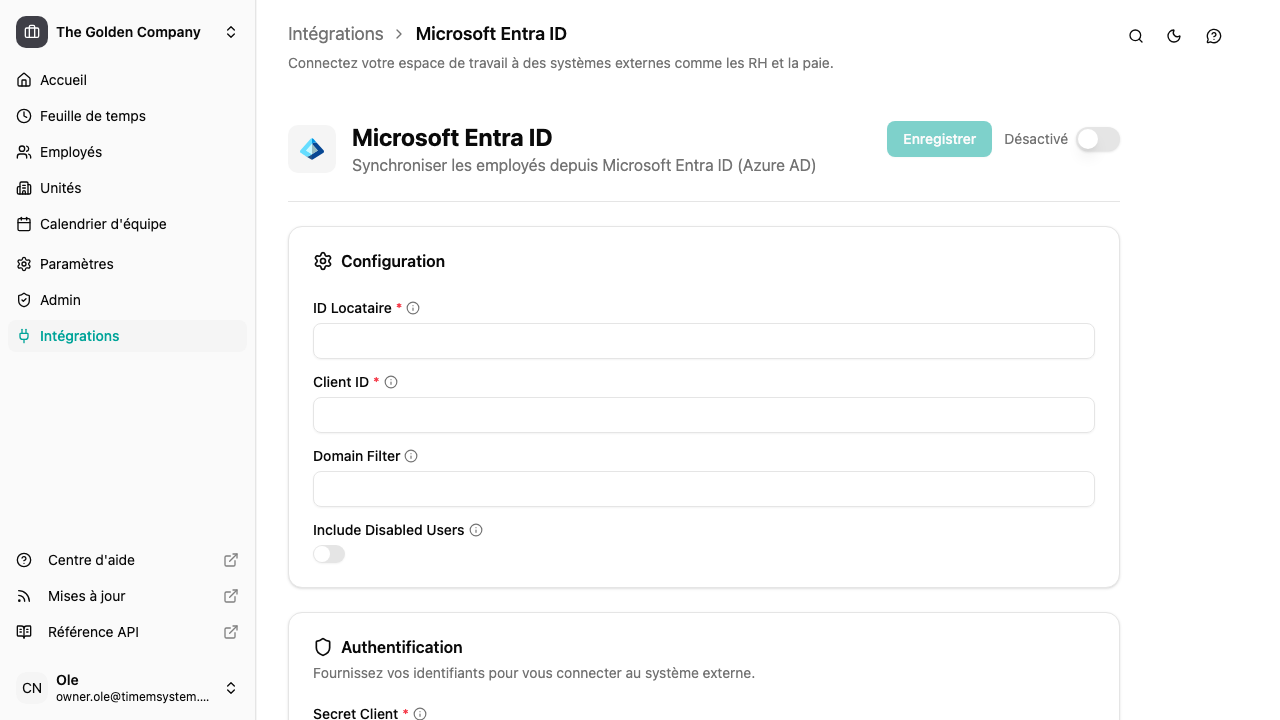Open the Intégrations breadcrumb link
Screen dimensions: 1280x720
(x=335, y=33)
